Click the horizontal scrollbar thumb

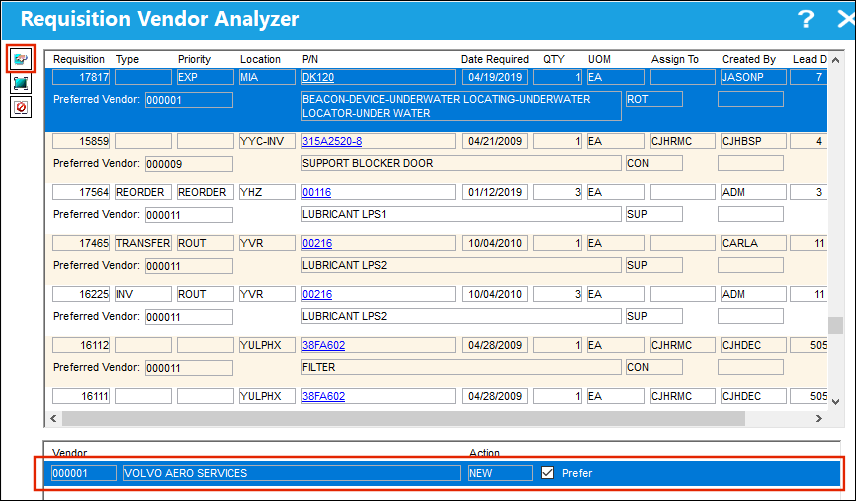point(403,419)
